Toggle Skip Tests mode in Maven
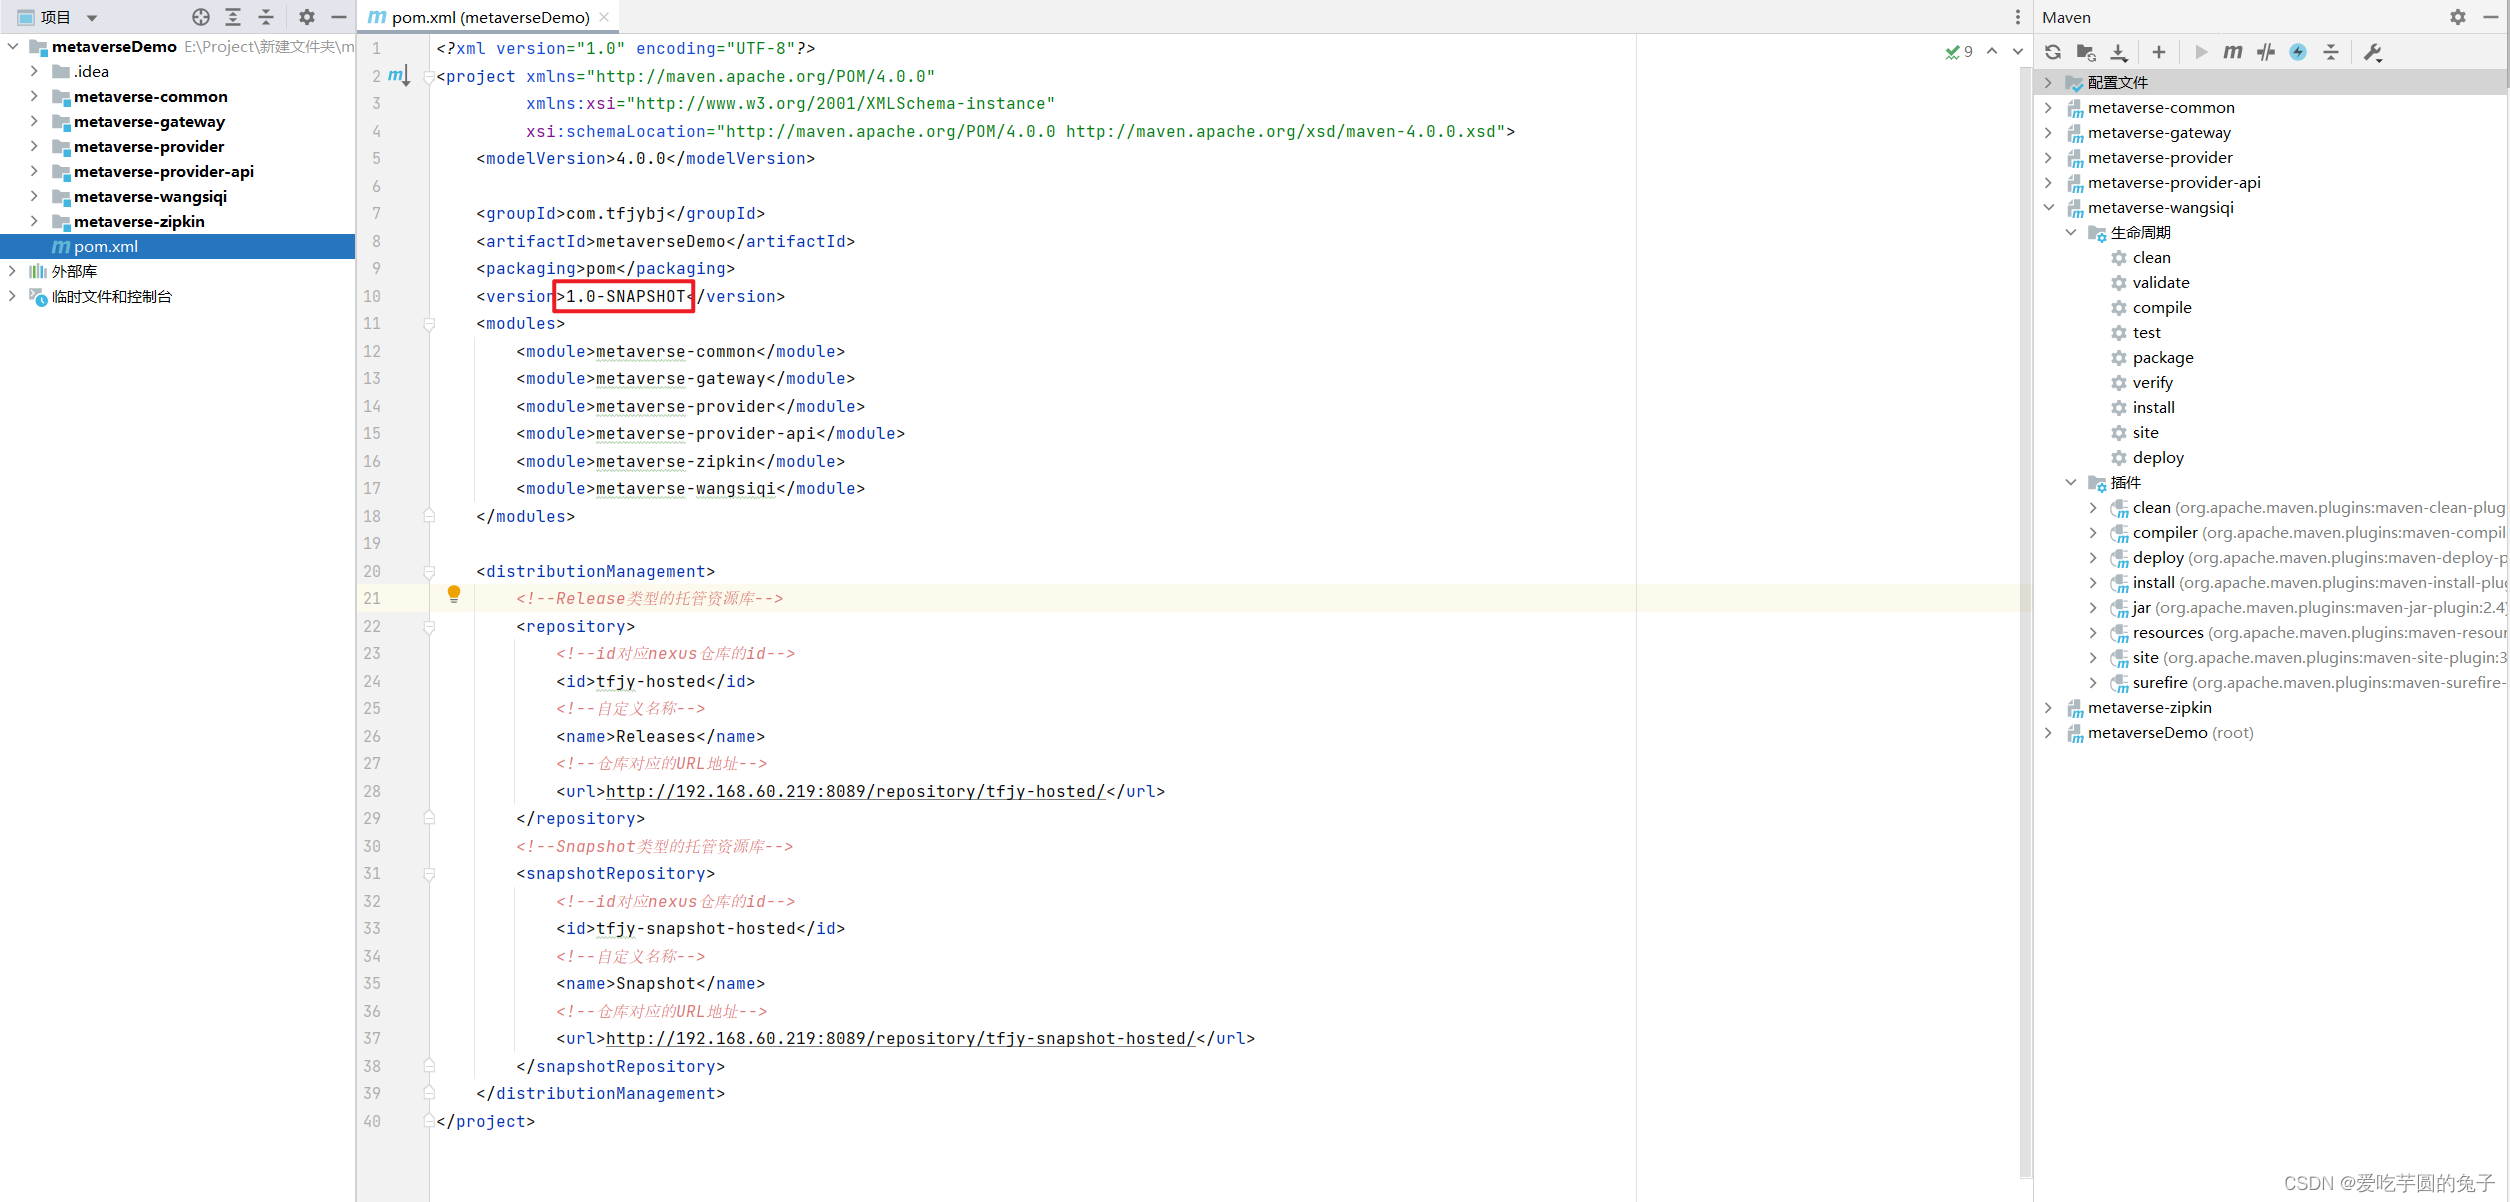The height and width of the screenshot is (1202, 2510). pyautogui.click(x=2266, y=52)
